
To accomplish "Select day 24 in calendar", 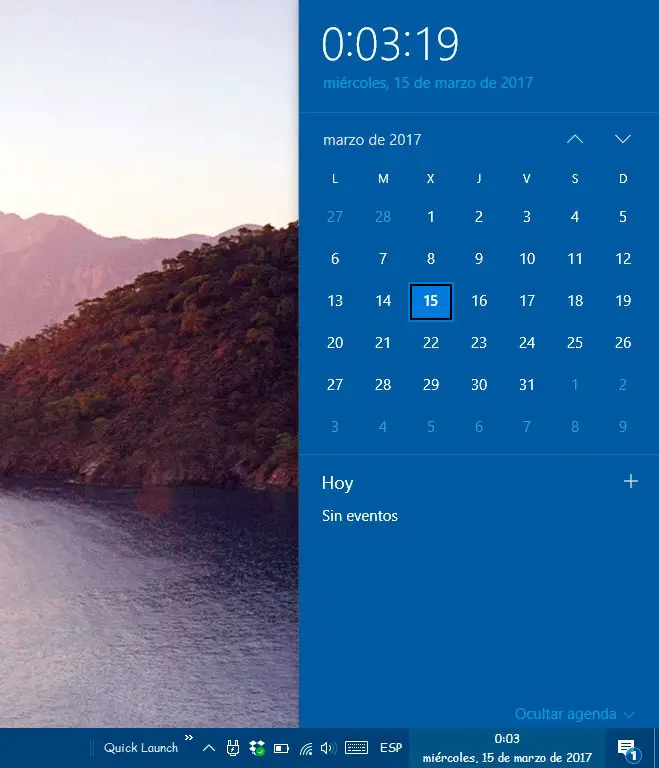I will (x=527, y=343).
